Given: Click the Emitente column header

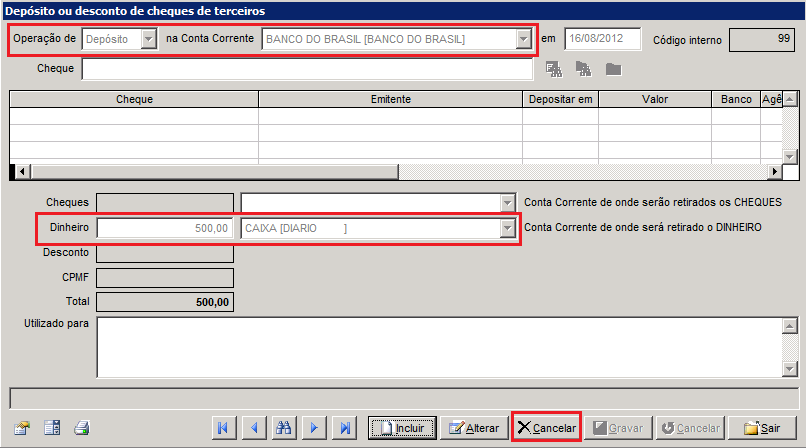Looking at the screenshot, I should click(391, 99).
